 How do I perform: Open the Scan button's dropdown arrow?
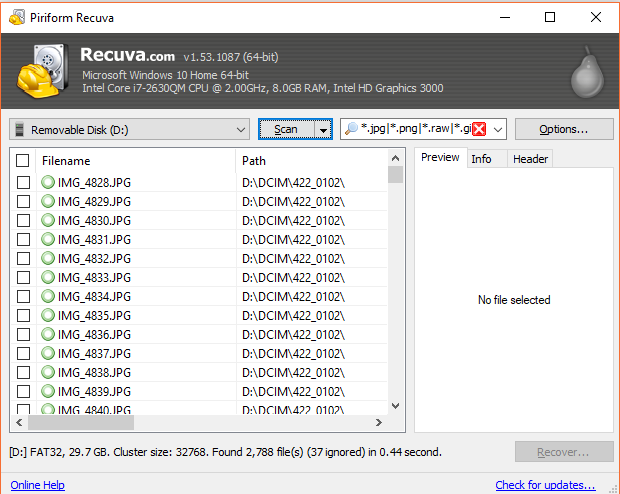pos(323,129)
